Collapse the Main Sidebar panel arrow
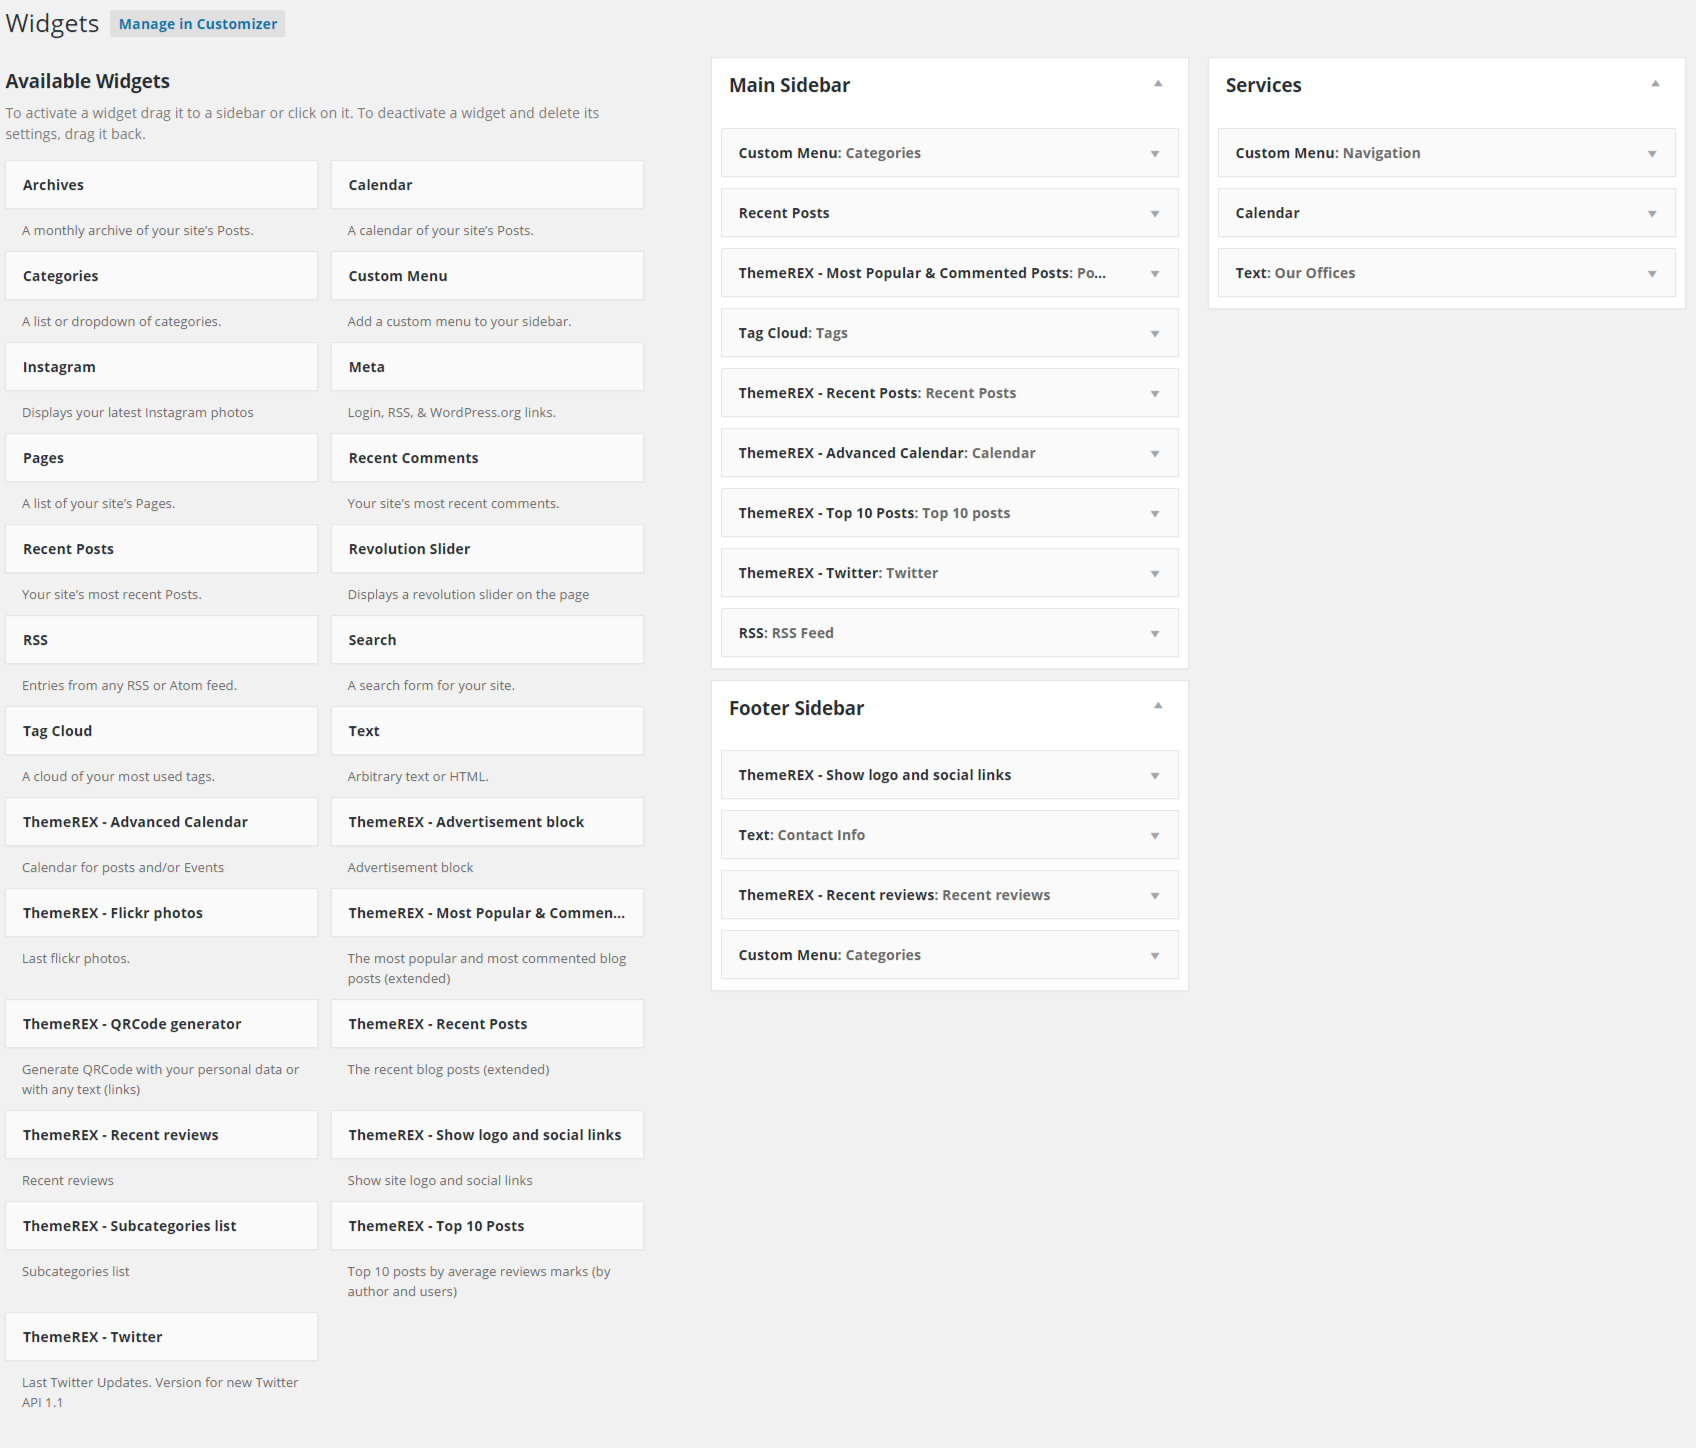 1157,84
